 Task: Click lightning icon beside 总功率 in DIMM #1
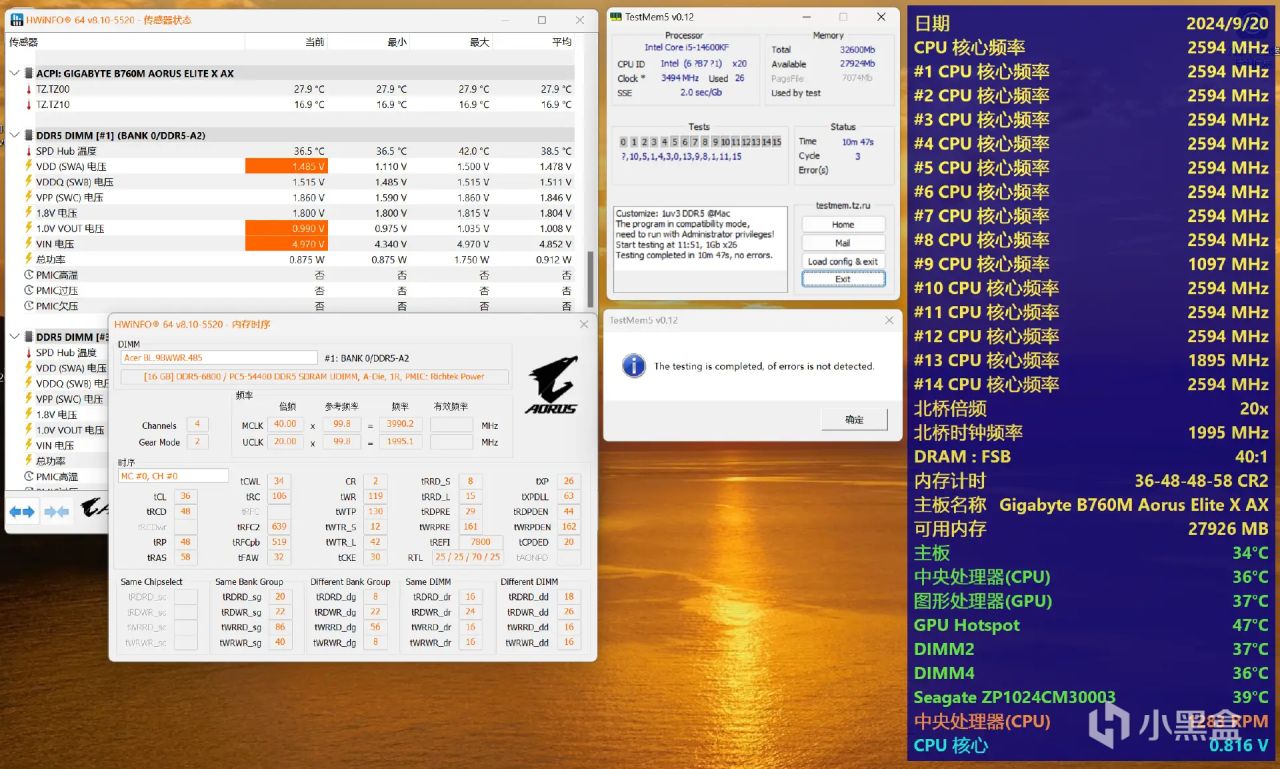[x=28, y=259]
